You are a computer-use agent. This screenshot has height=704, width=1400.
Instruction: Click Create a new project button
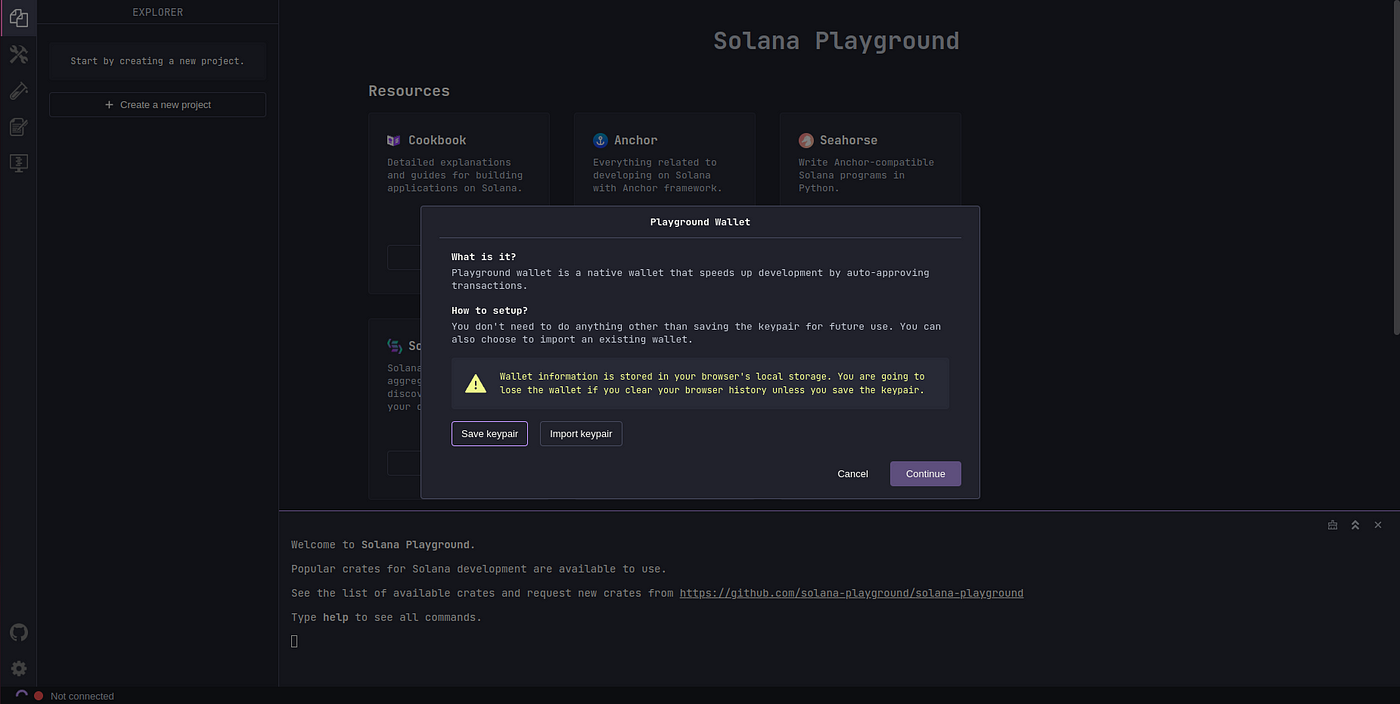158,105
